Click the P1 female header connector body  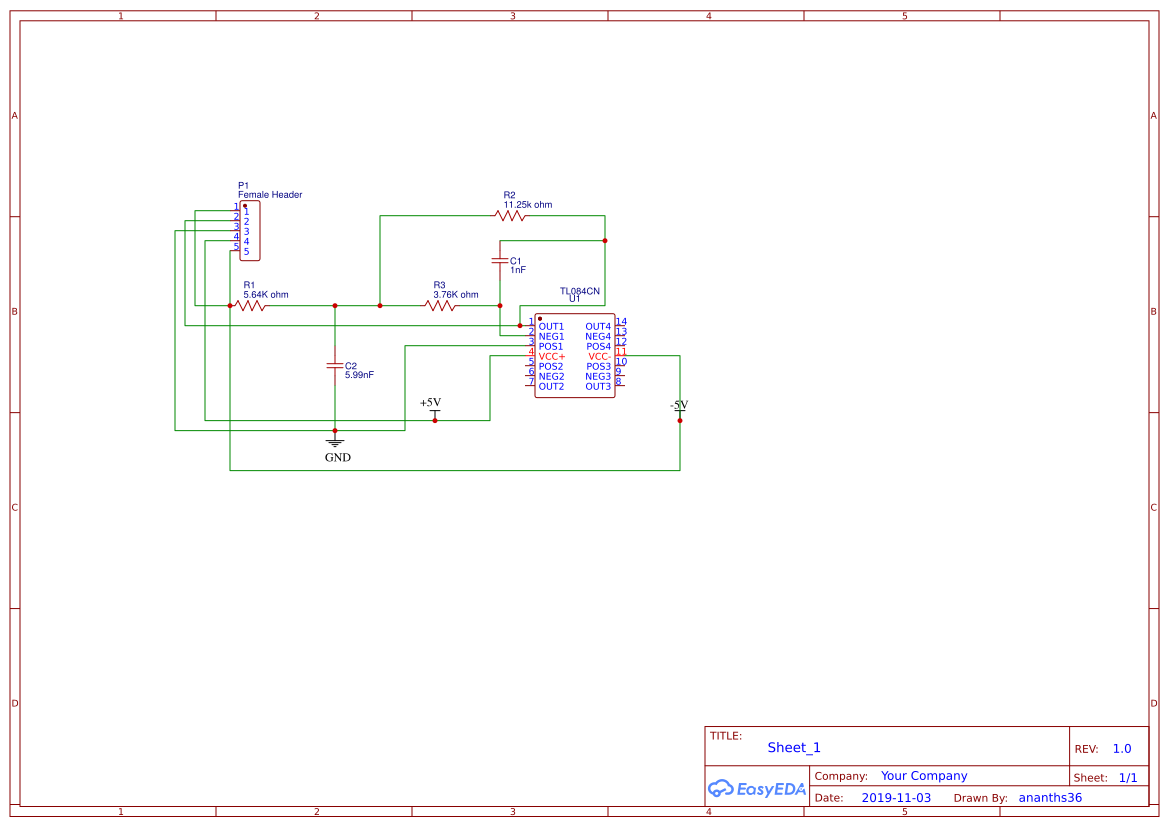[251, 231]
